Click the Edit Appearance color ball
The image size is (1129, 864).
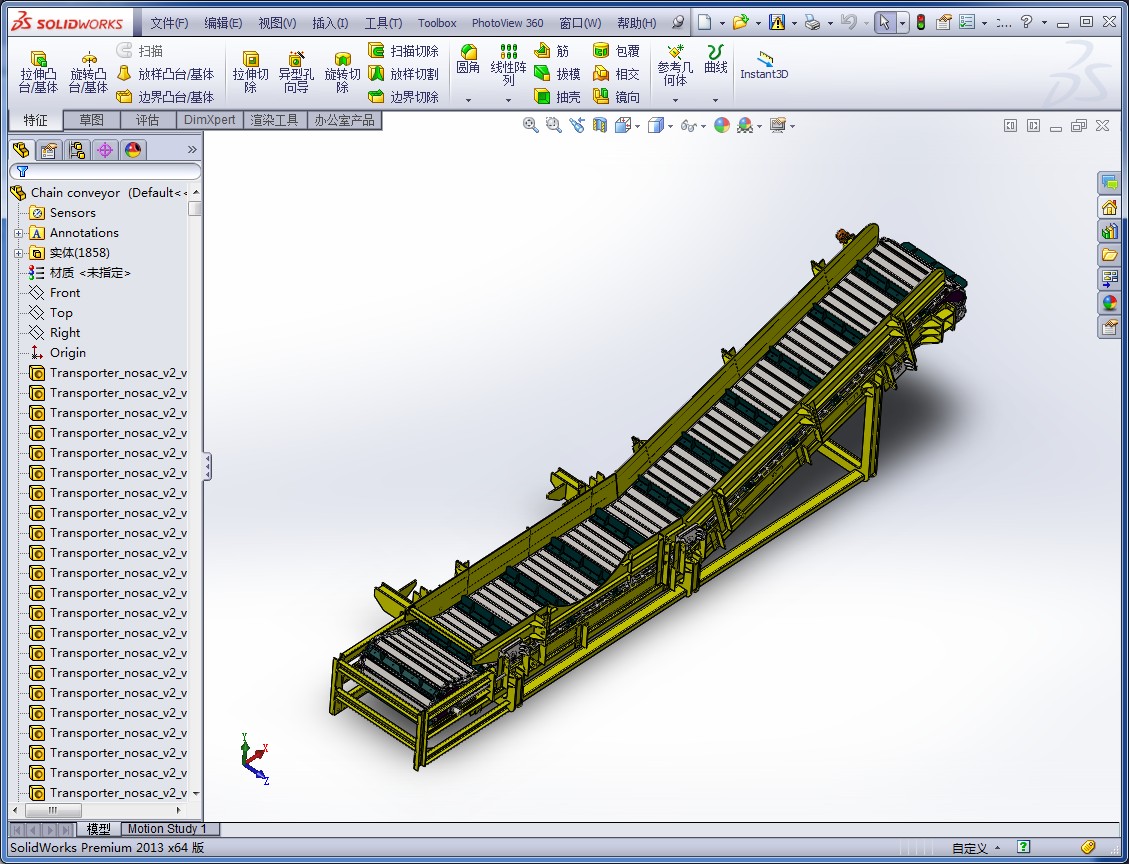point(721,125)
